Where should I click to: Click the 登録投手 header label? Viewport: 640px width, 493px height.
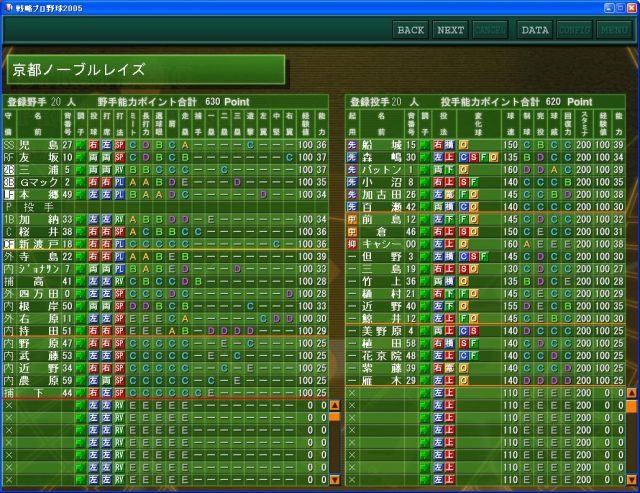point(370,102)
